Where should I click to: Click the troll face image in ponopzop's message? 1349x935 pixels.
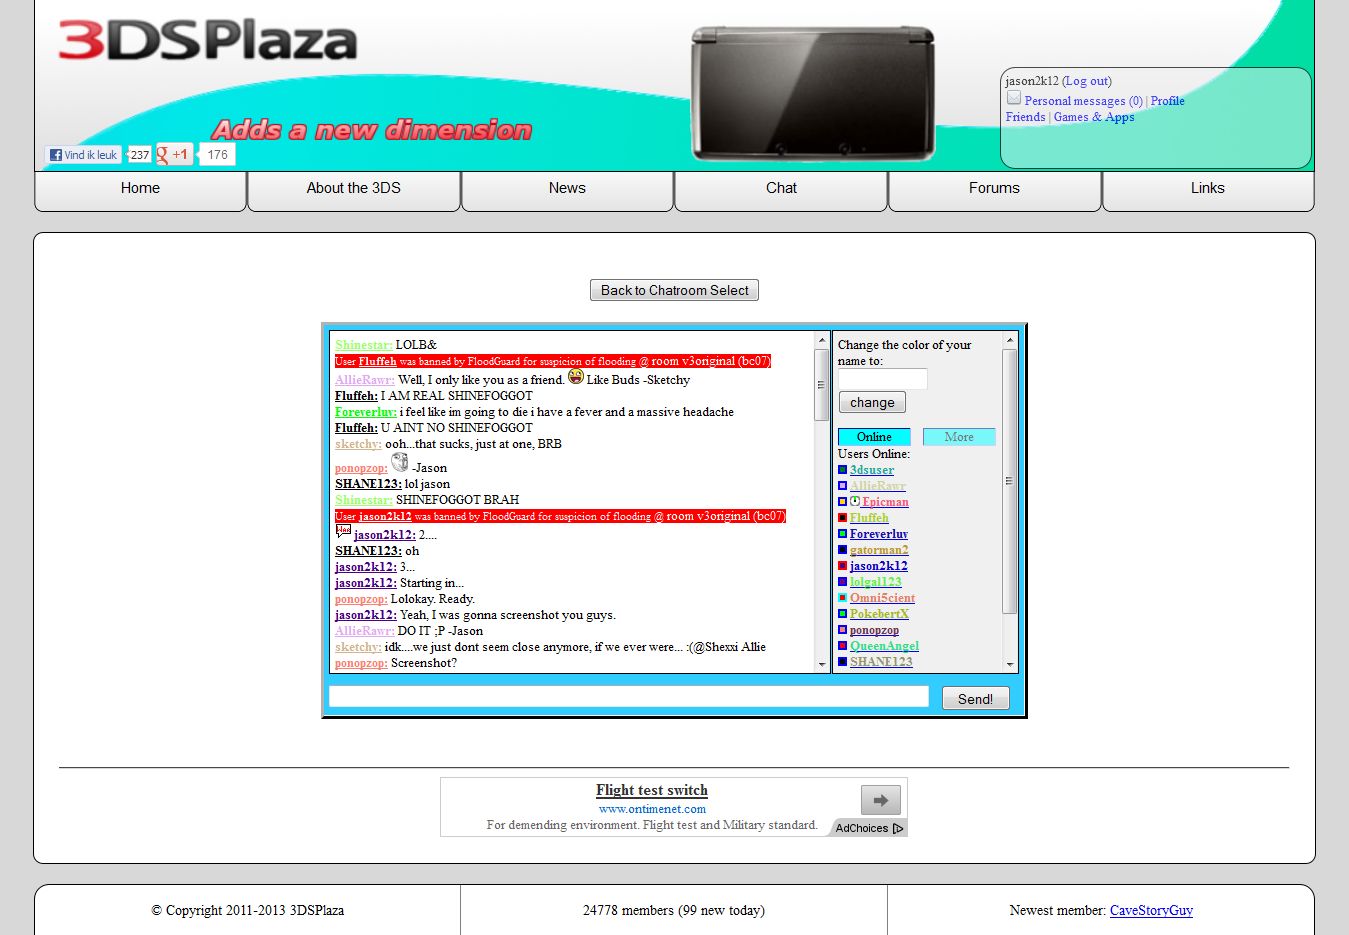(400, 462)
